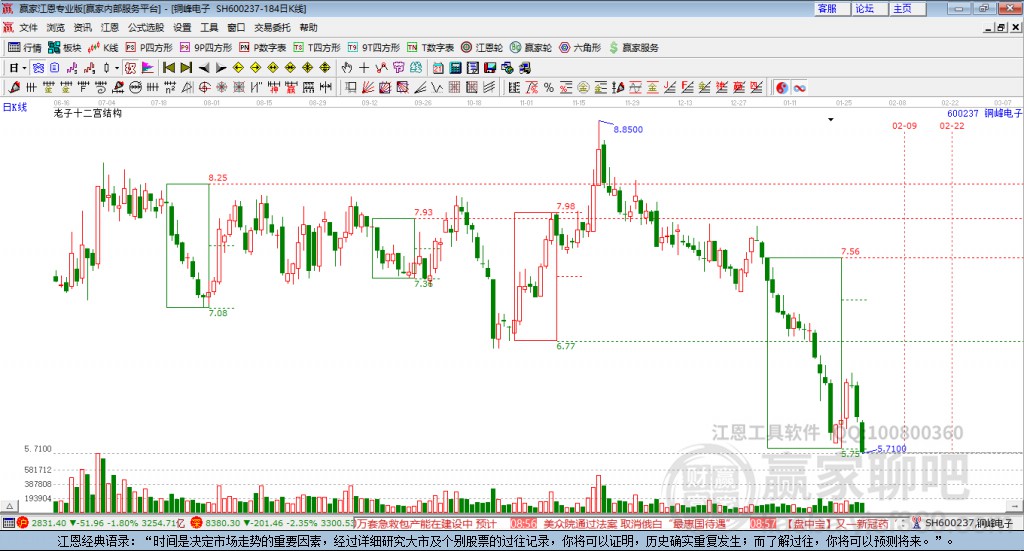
Task: Open the P四方形 square tool
Action: [x=149, y=48]
